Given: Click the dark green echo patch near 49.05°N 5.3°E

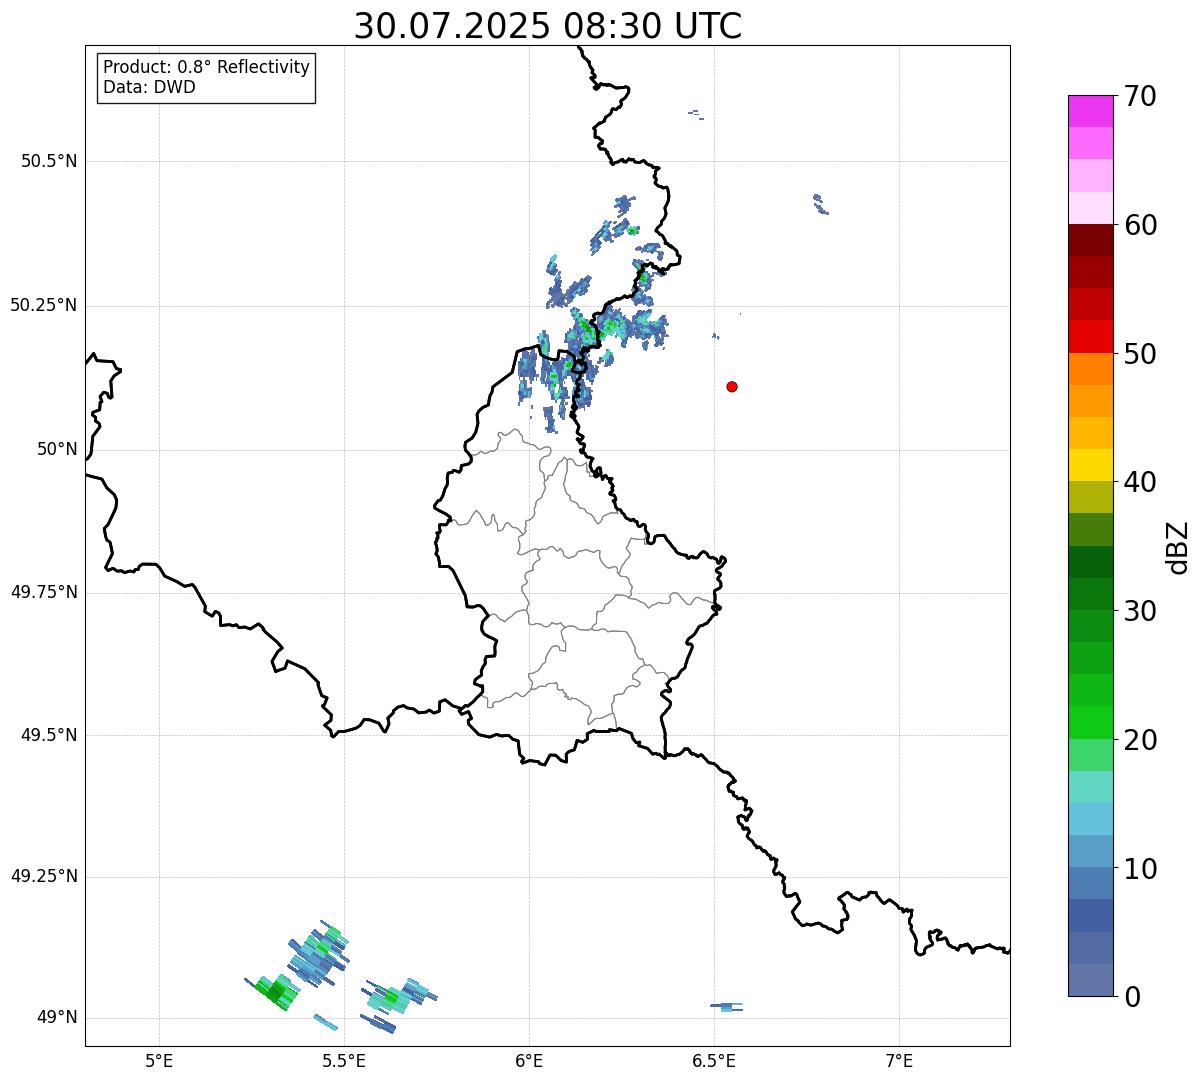Looking at the screenshot, I should (x=272, y=992).
